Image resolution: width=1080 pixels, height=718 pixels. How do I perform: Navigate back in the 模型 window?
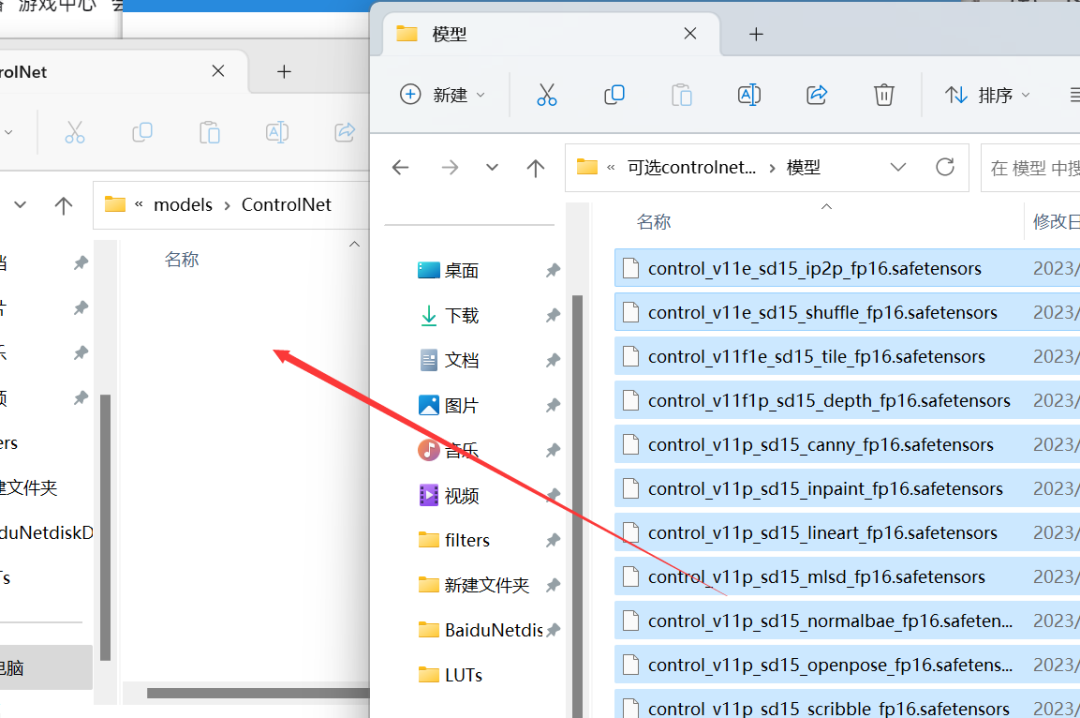pos(401,168)
